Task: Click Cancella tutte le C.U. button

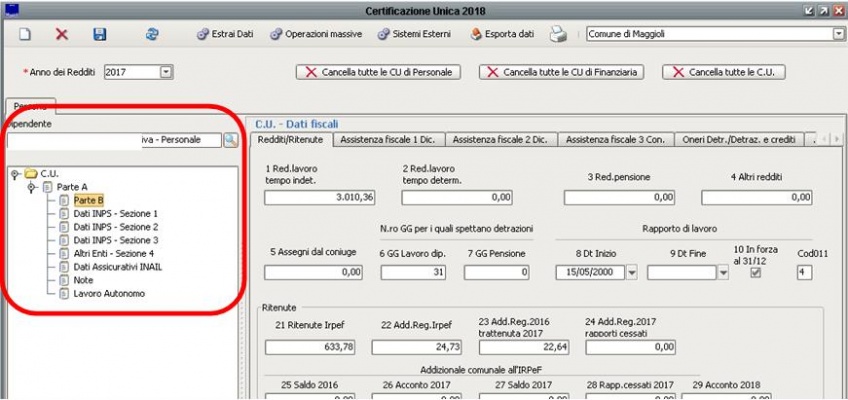Action: tap(724, 72)
